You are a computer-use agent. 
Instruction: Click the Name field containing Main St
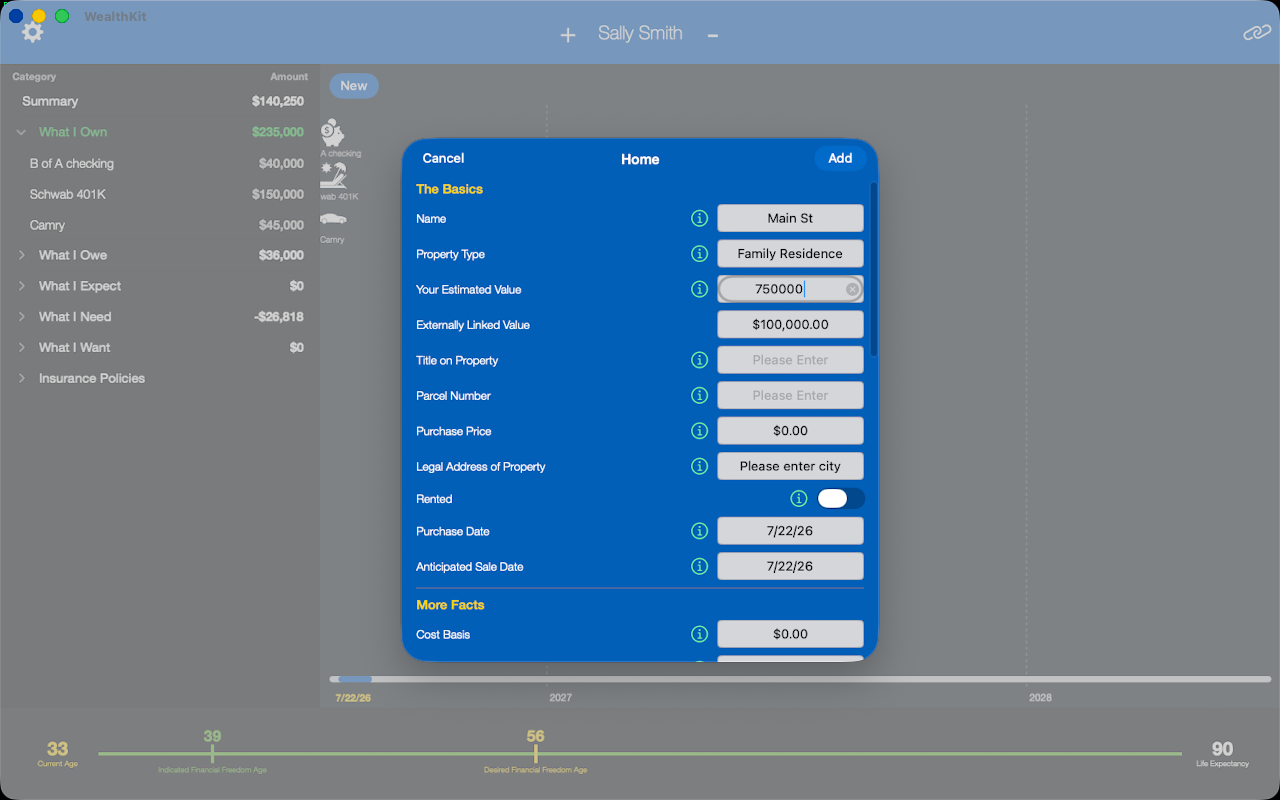click(x=790, y=218)
